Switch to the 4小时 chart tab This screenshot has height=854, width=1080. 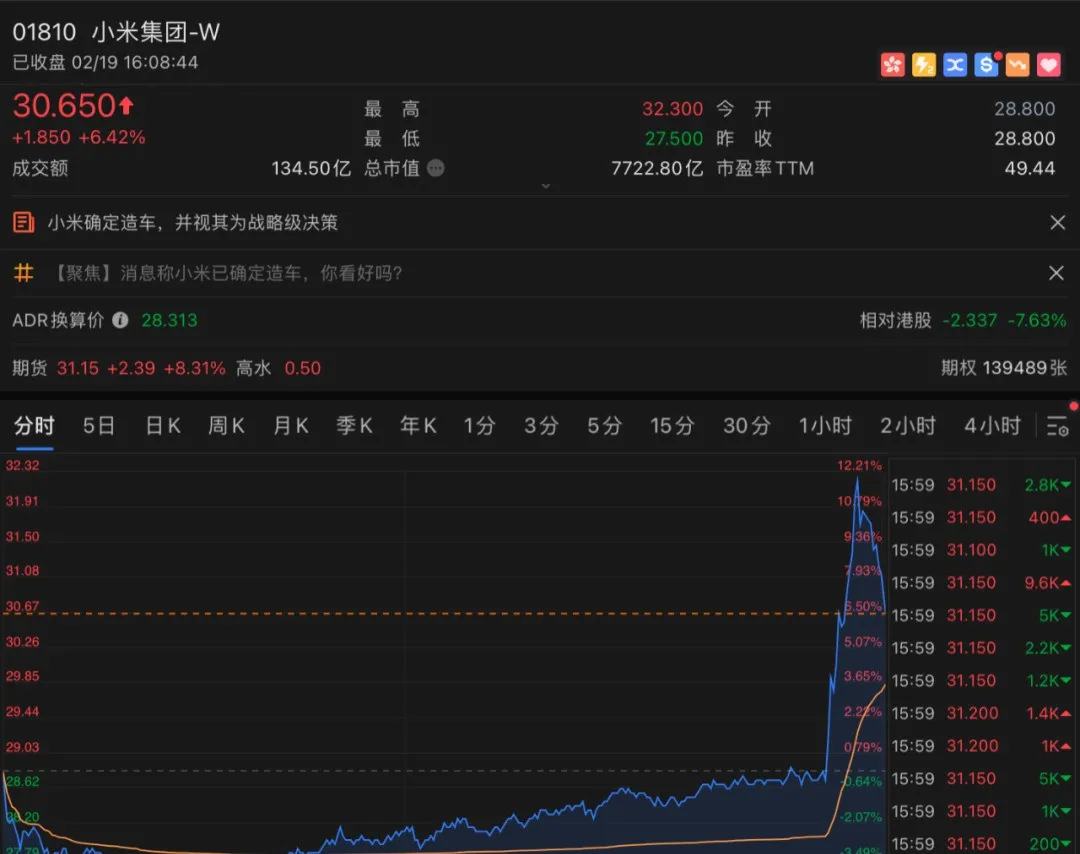click(993, 426)
